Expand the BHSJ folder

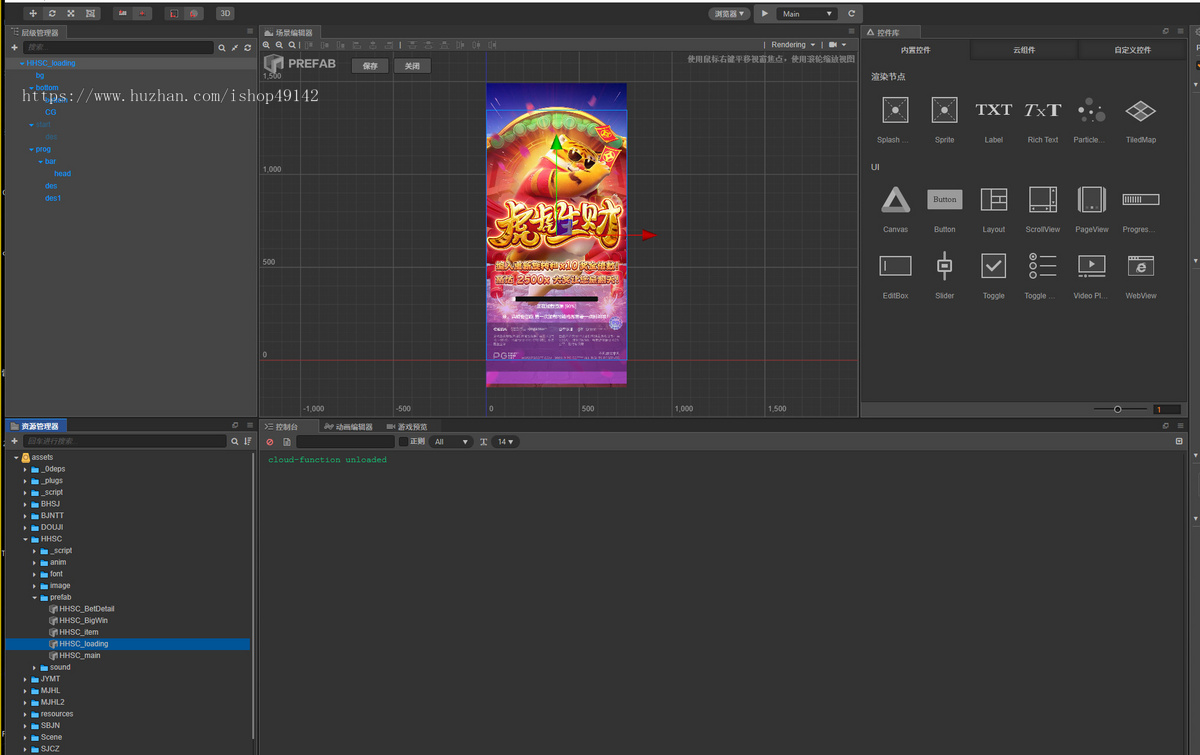(x=26, y=504)
